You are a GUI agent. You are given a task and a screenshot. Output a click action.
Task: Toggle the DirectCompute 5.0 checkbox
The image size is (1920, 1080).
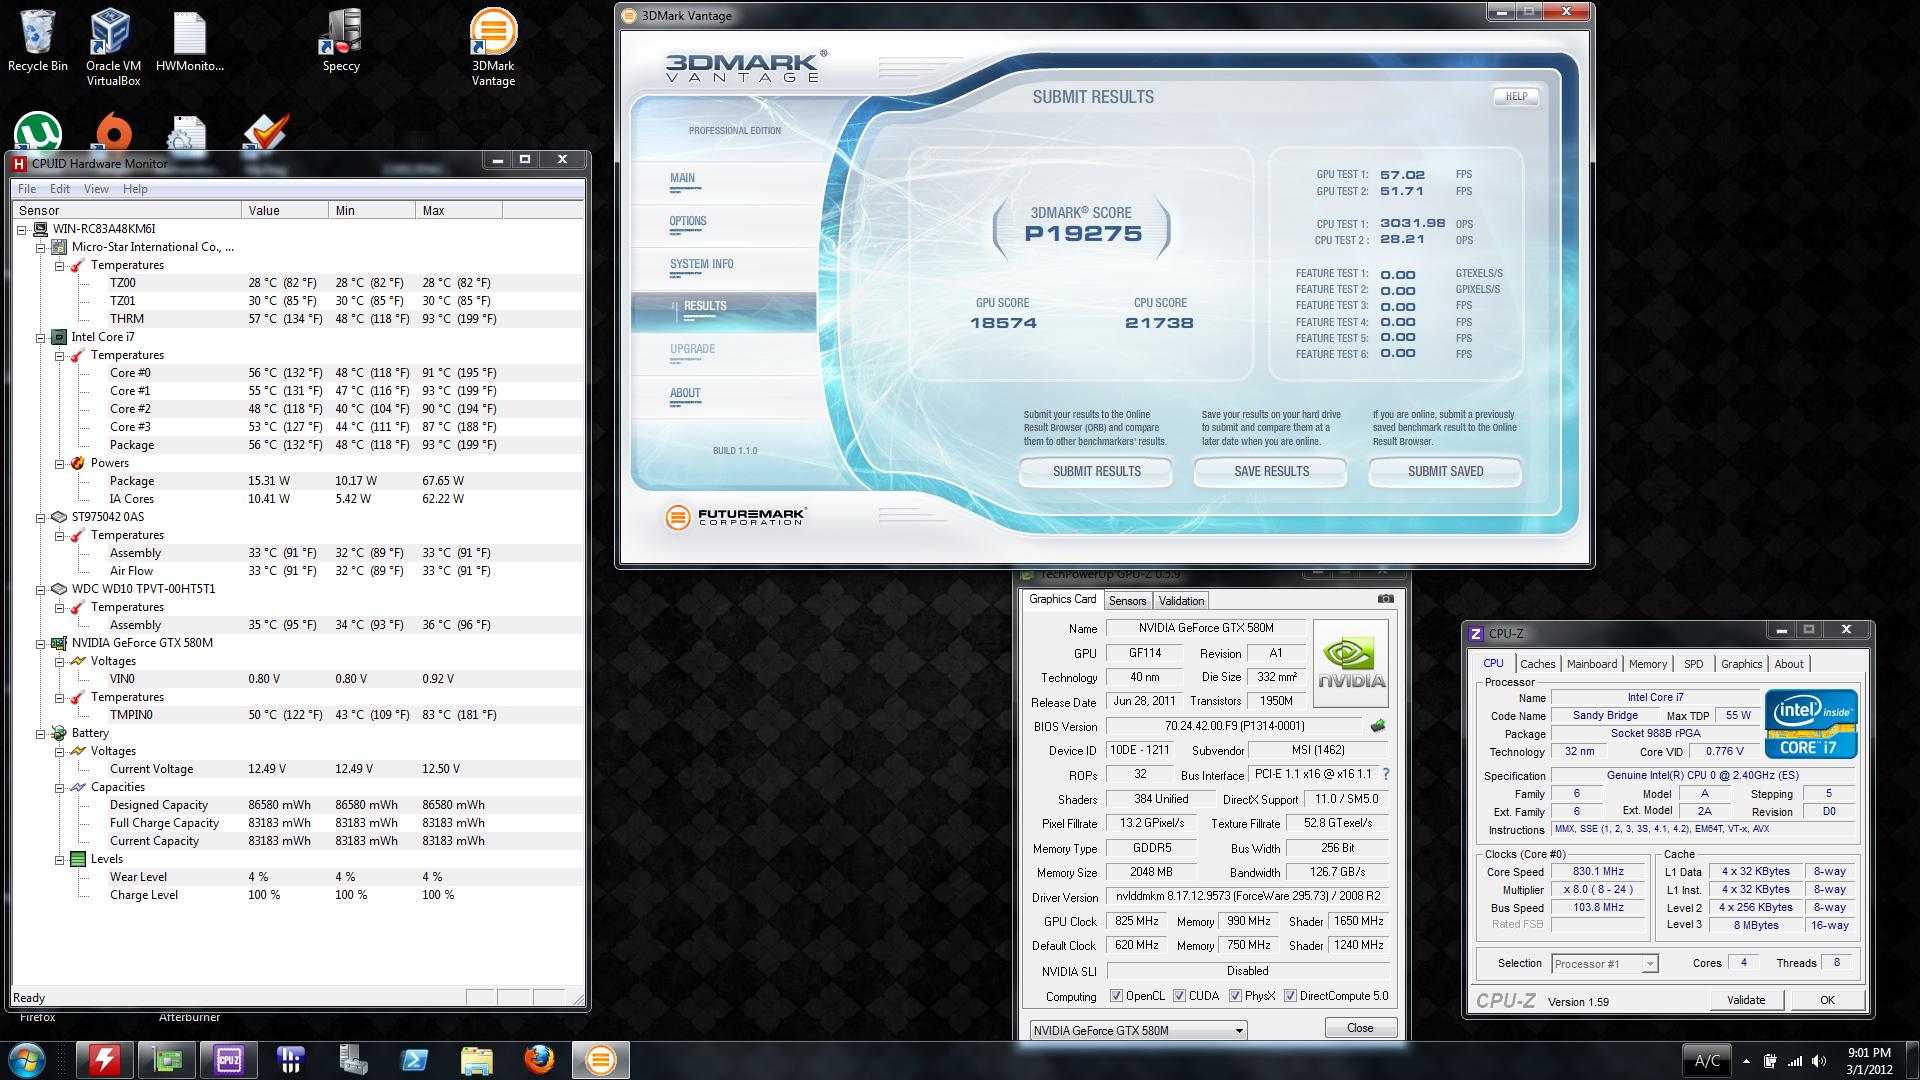[1290, 996]
